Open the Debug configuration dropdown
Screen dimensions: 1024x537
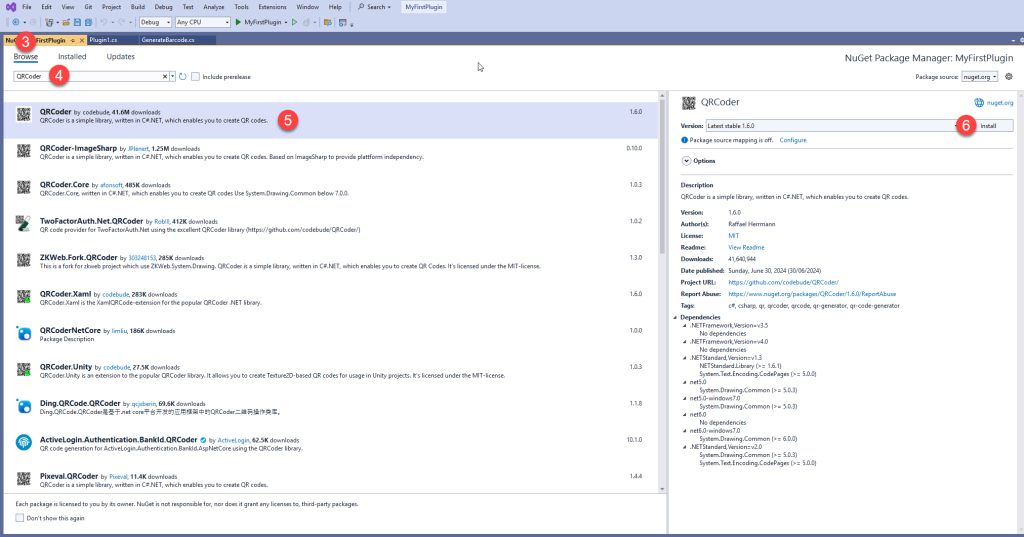point(155,22)
